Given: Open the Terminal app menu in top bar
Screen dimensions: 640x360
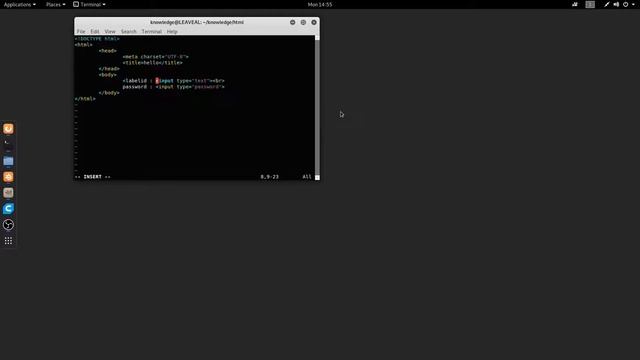Looking at the screenshot, I should click(89, 4).
